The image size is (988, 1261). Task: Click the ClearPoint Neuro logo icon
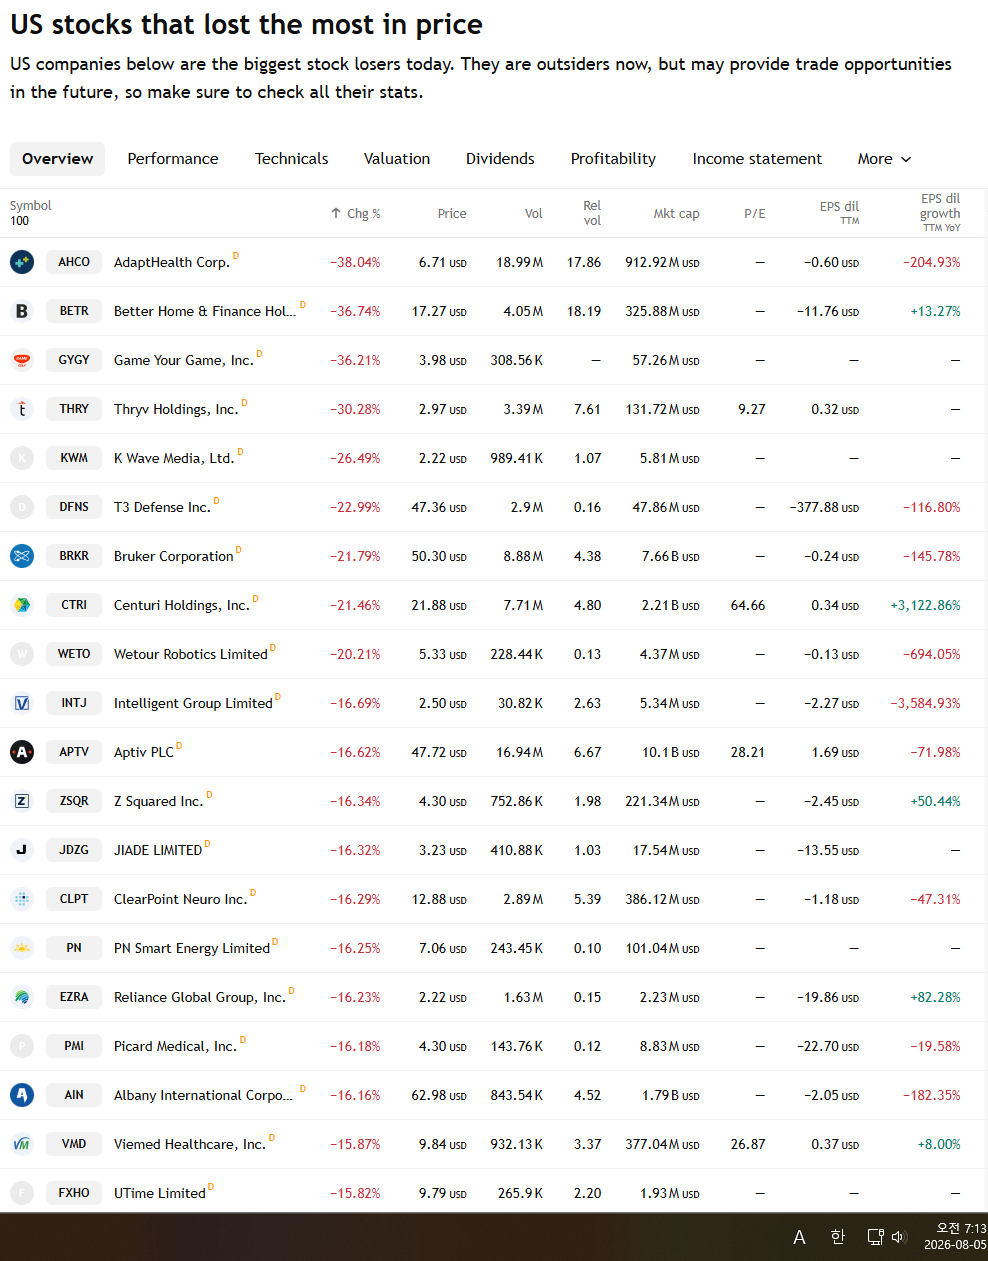pos(22,899)
